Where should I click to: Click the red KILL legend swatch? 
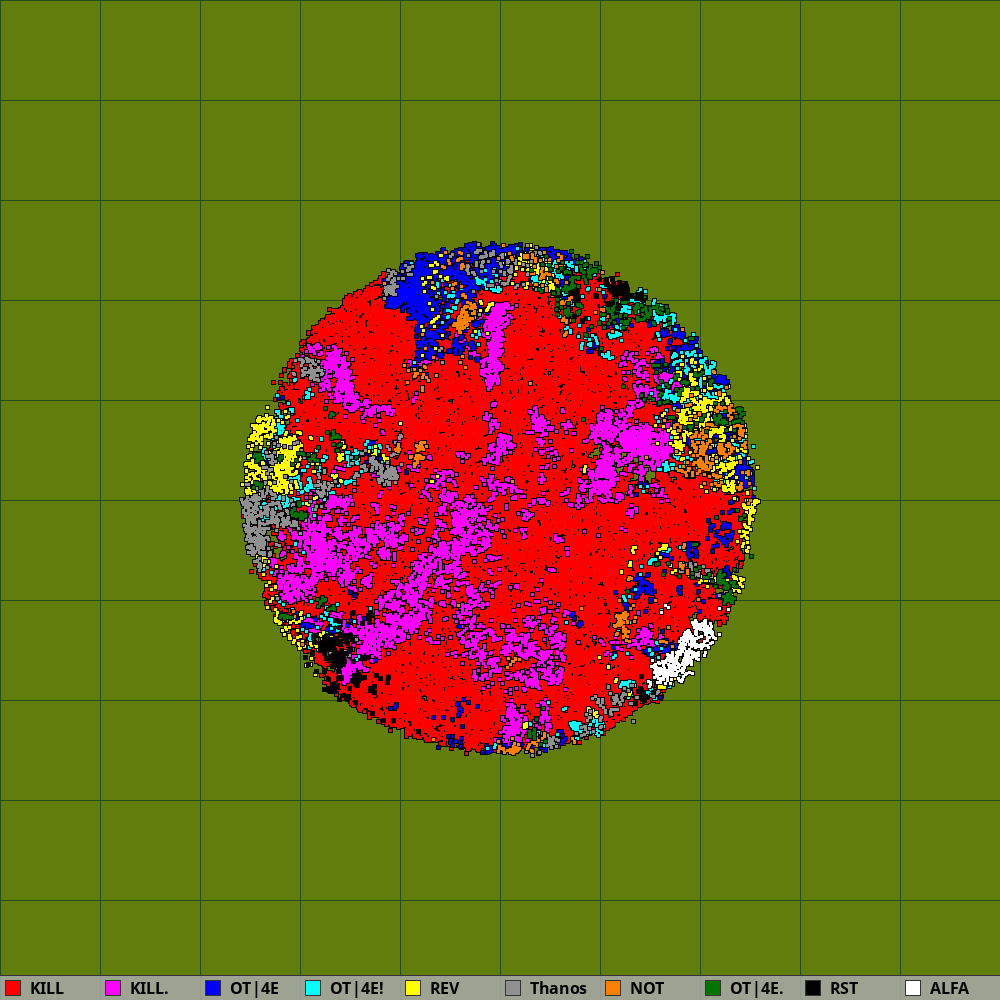tap(13, 988)
